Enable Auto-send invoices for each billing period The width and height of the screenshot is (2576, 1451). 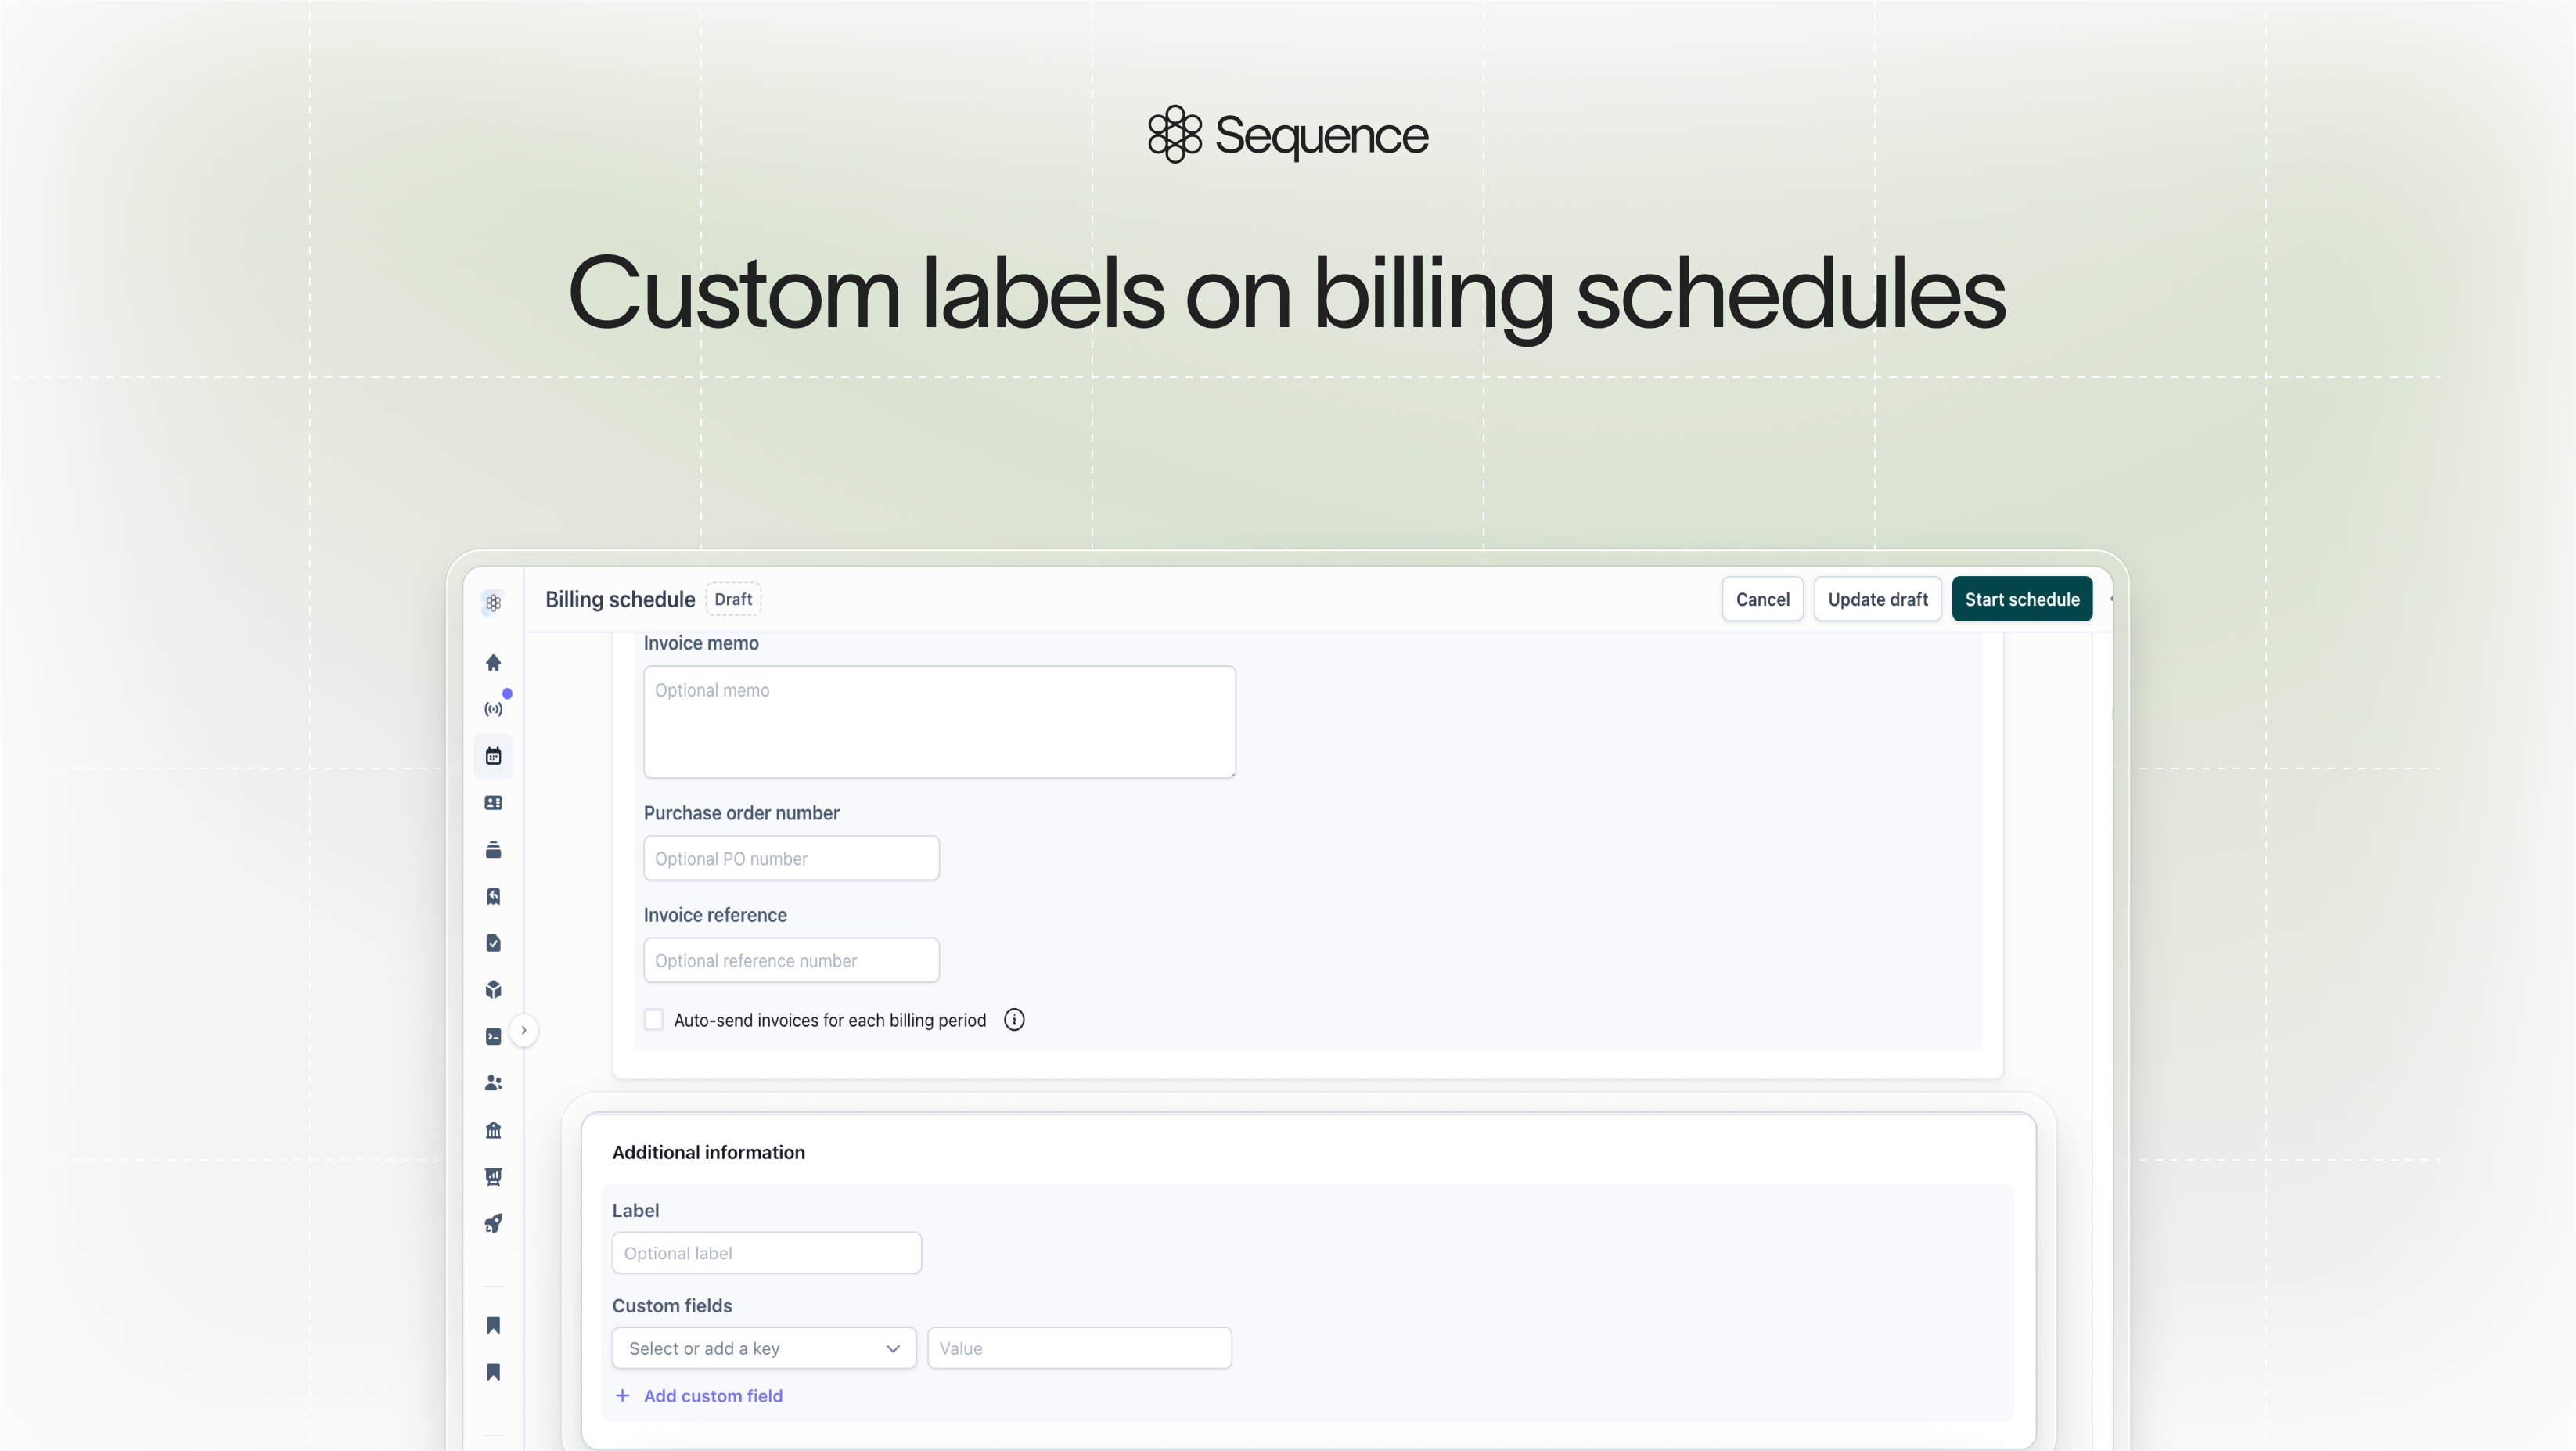654,1020
